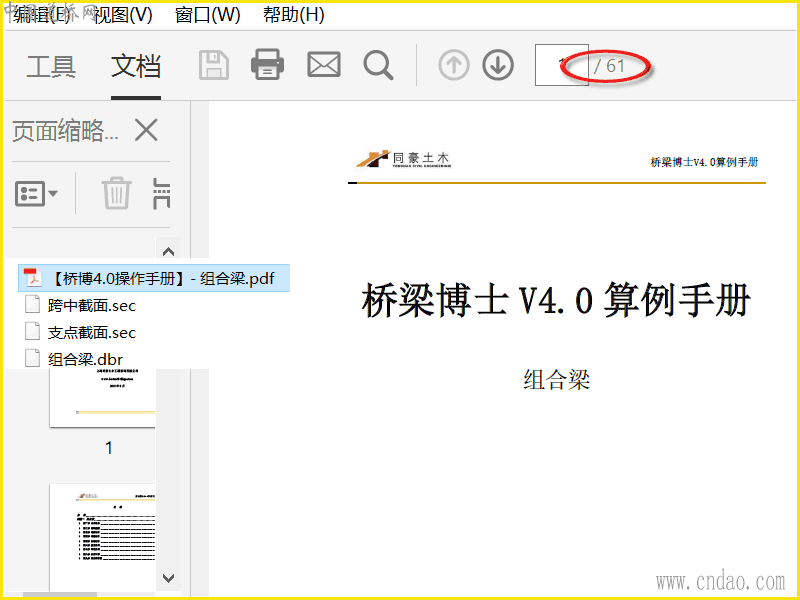Open the 视图(V) menu

click(123, 15)
